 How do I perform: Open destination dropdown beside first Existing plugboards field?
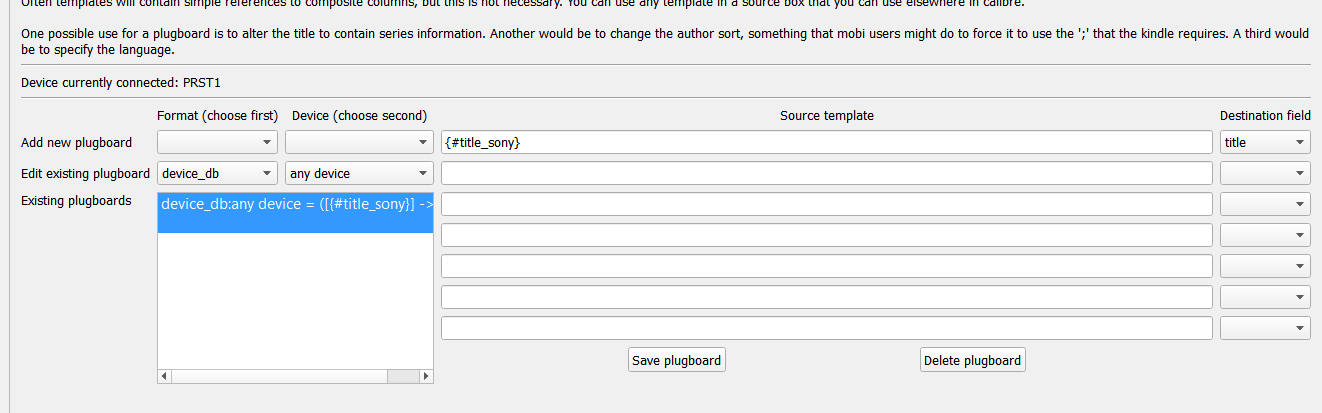(x=1264, y=204)
